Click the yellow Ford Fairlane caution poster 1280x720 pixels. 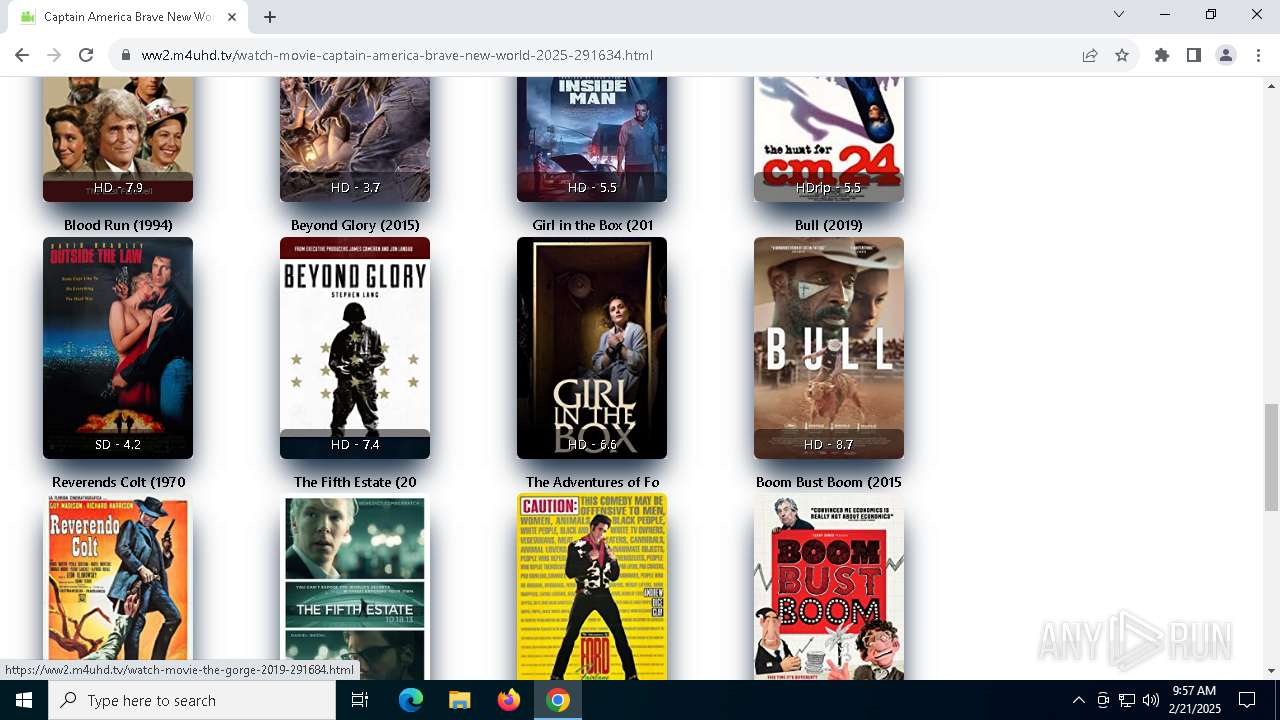(x=592, y=587)
